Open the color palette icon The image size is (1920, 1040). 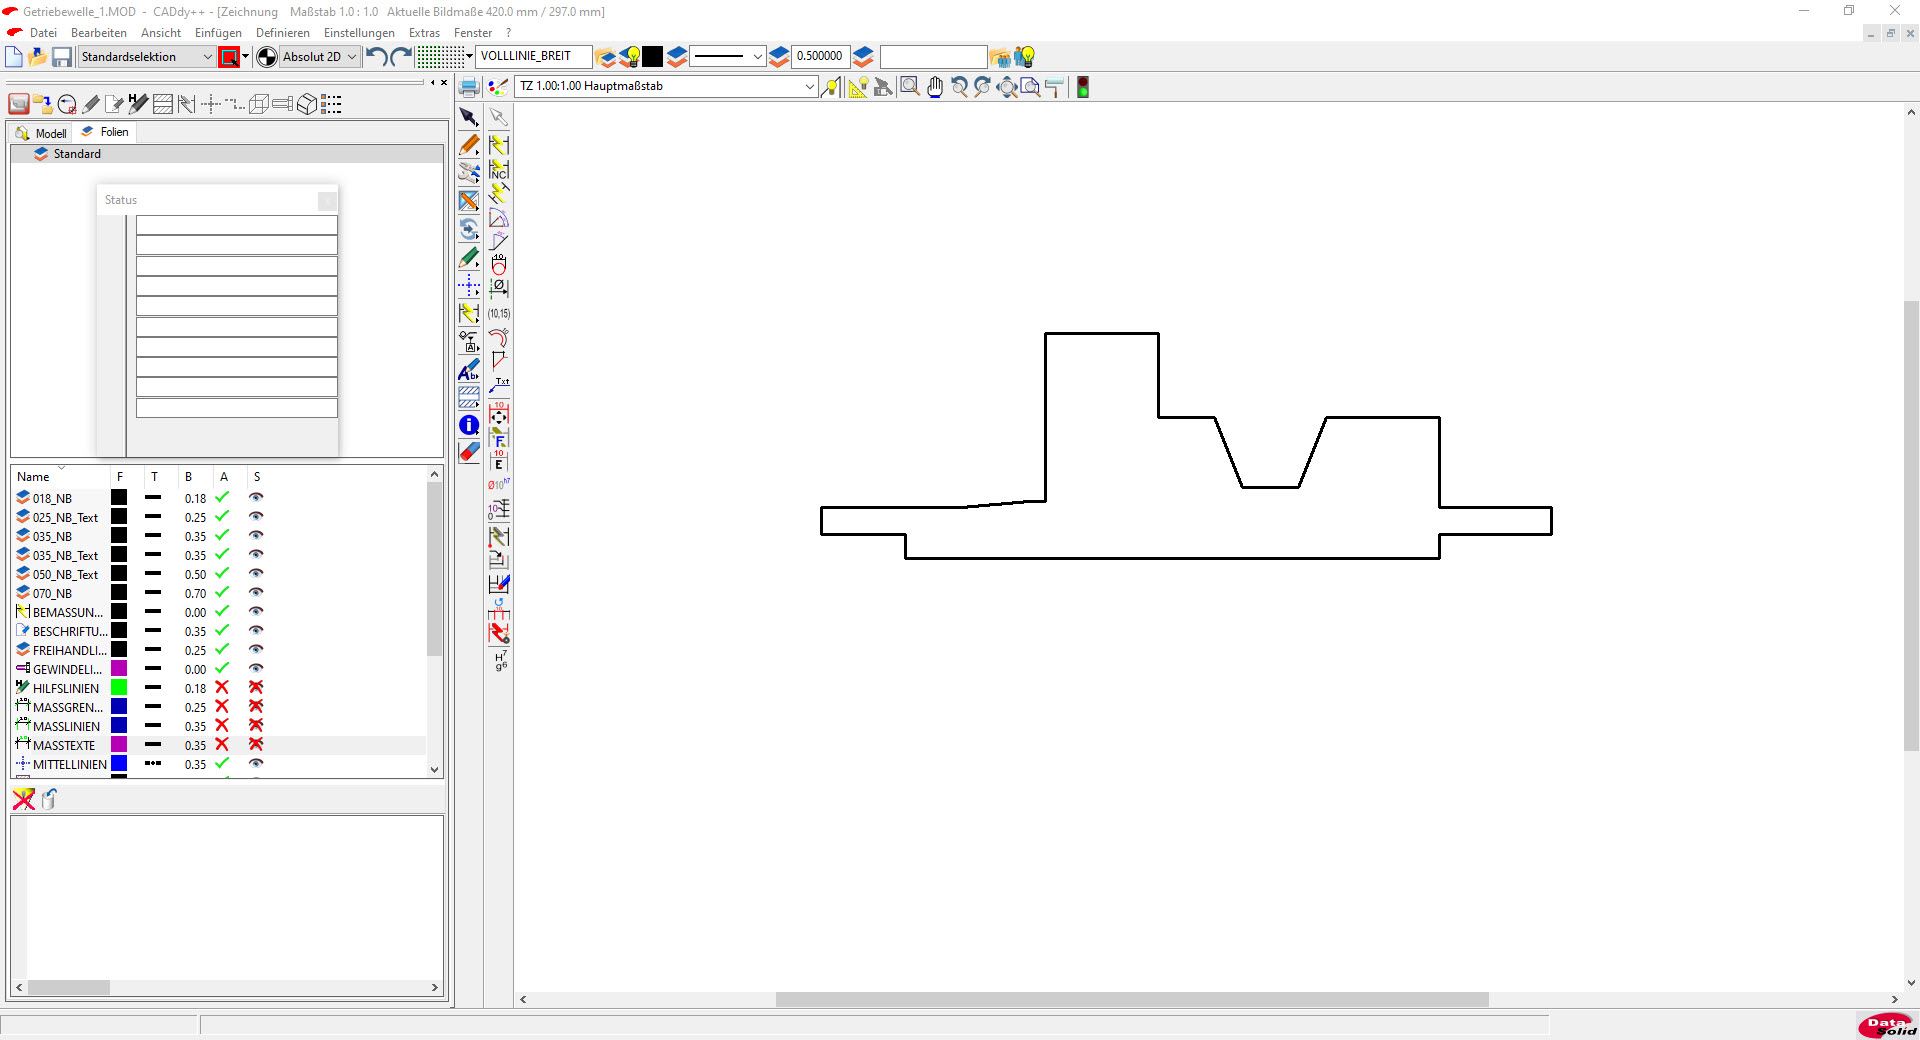[497, 87]
